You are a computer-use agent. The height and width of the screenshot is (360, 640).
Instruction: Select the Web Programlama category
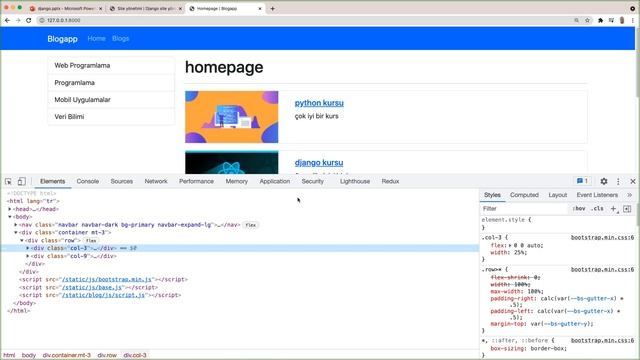tap(111, 65)
